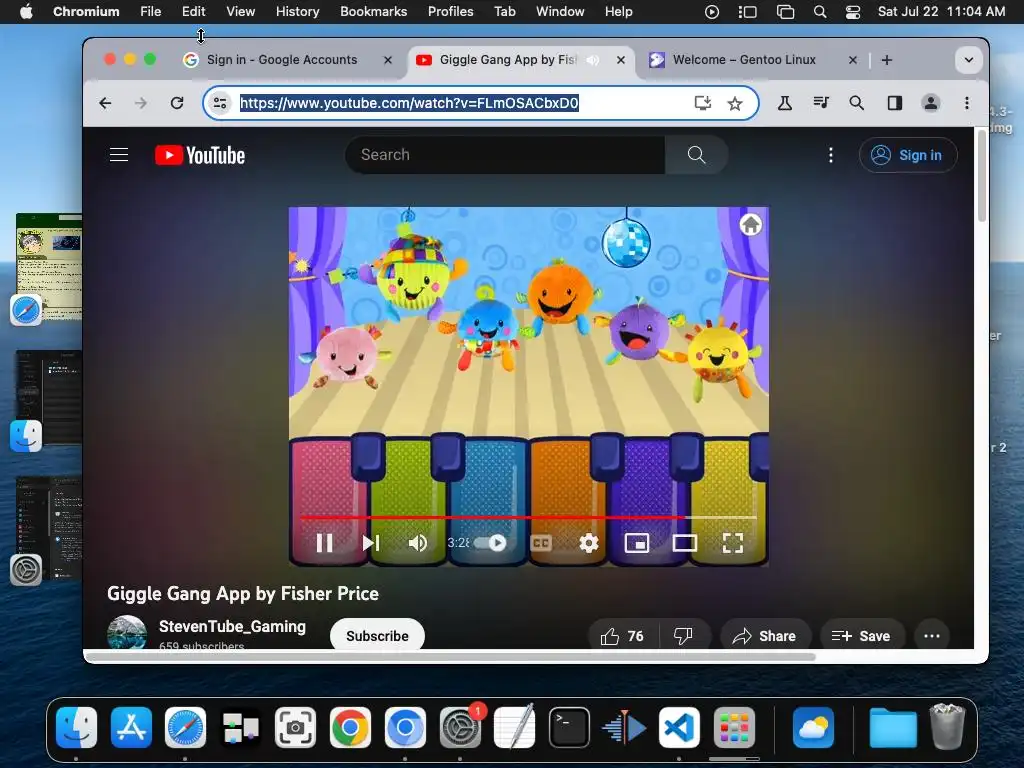The image size is (1024, 768).
Task: Activate miniplayer mode icon
Action: [637, 543]
